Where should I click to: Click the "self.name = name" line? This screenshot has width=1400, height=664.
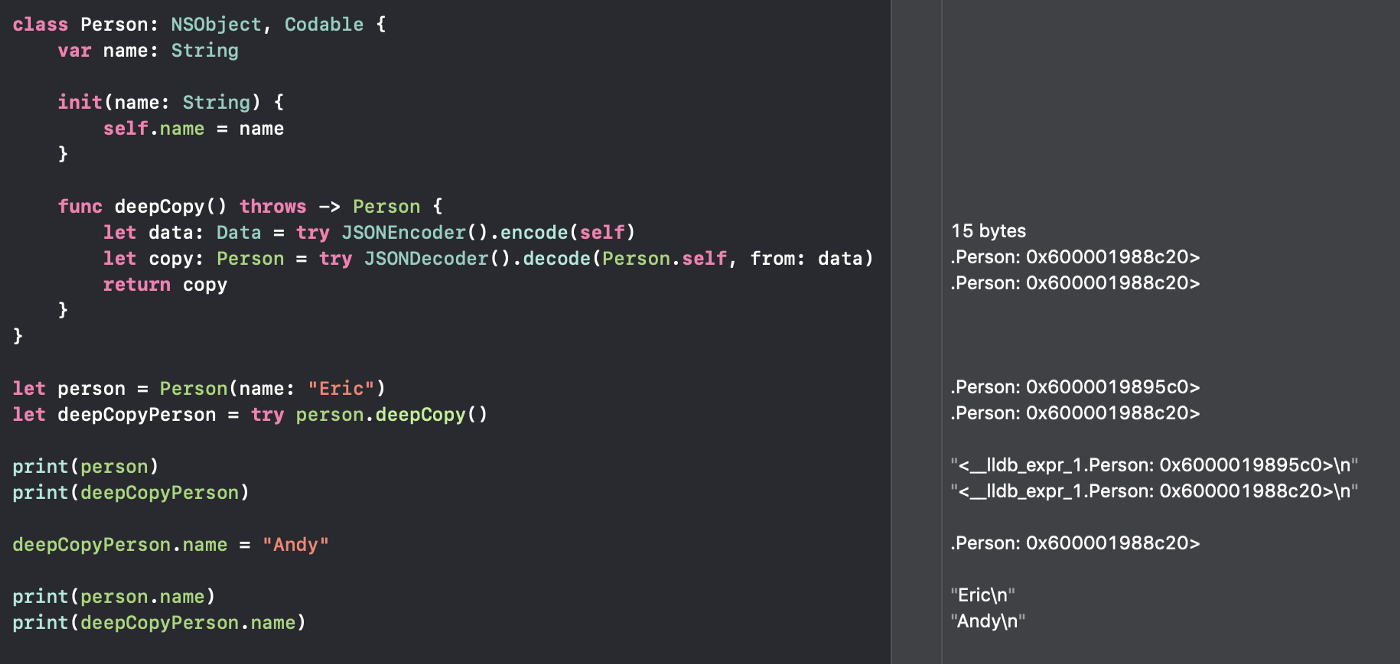click(x=193, y=129)
